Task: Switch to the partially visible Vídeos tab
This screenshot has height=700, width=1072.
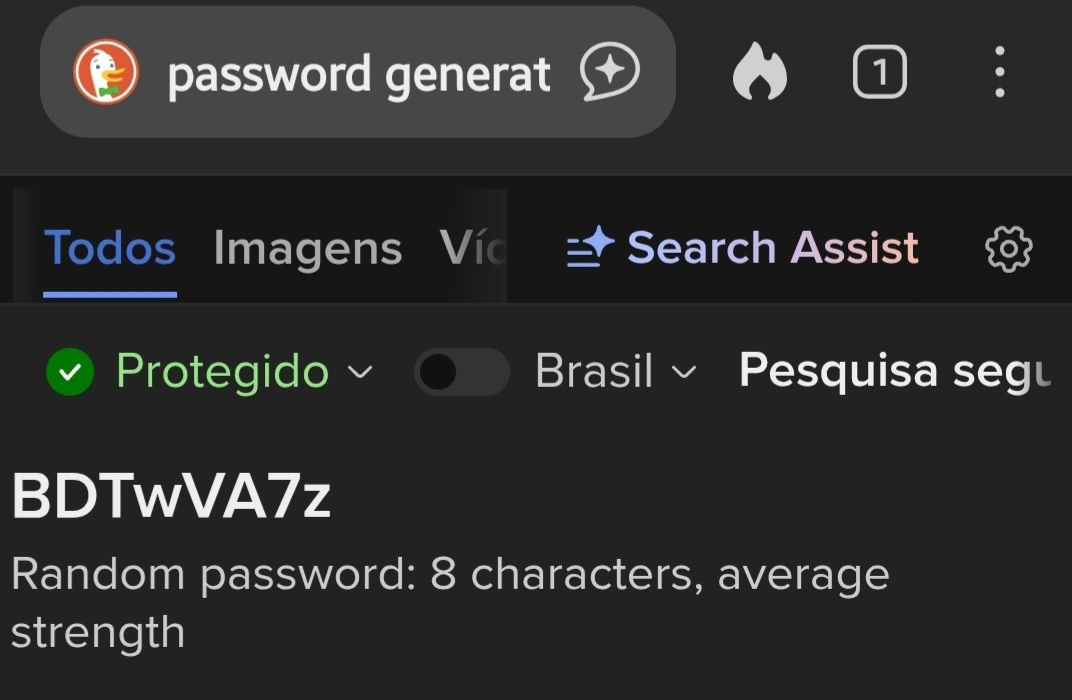Action: tap(473, 248)
